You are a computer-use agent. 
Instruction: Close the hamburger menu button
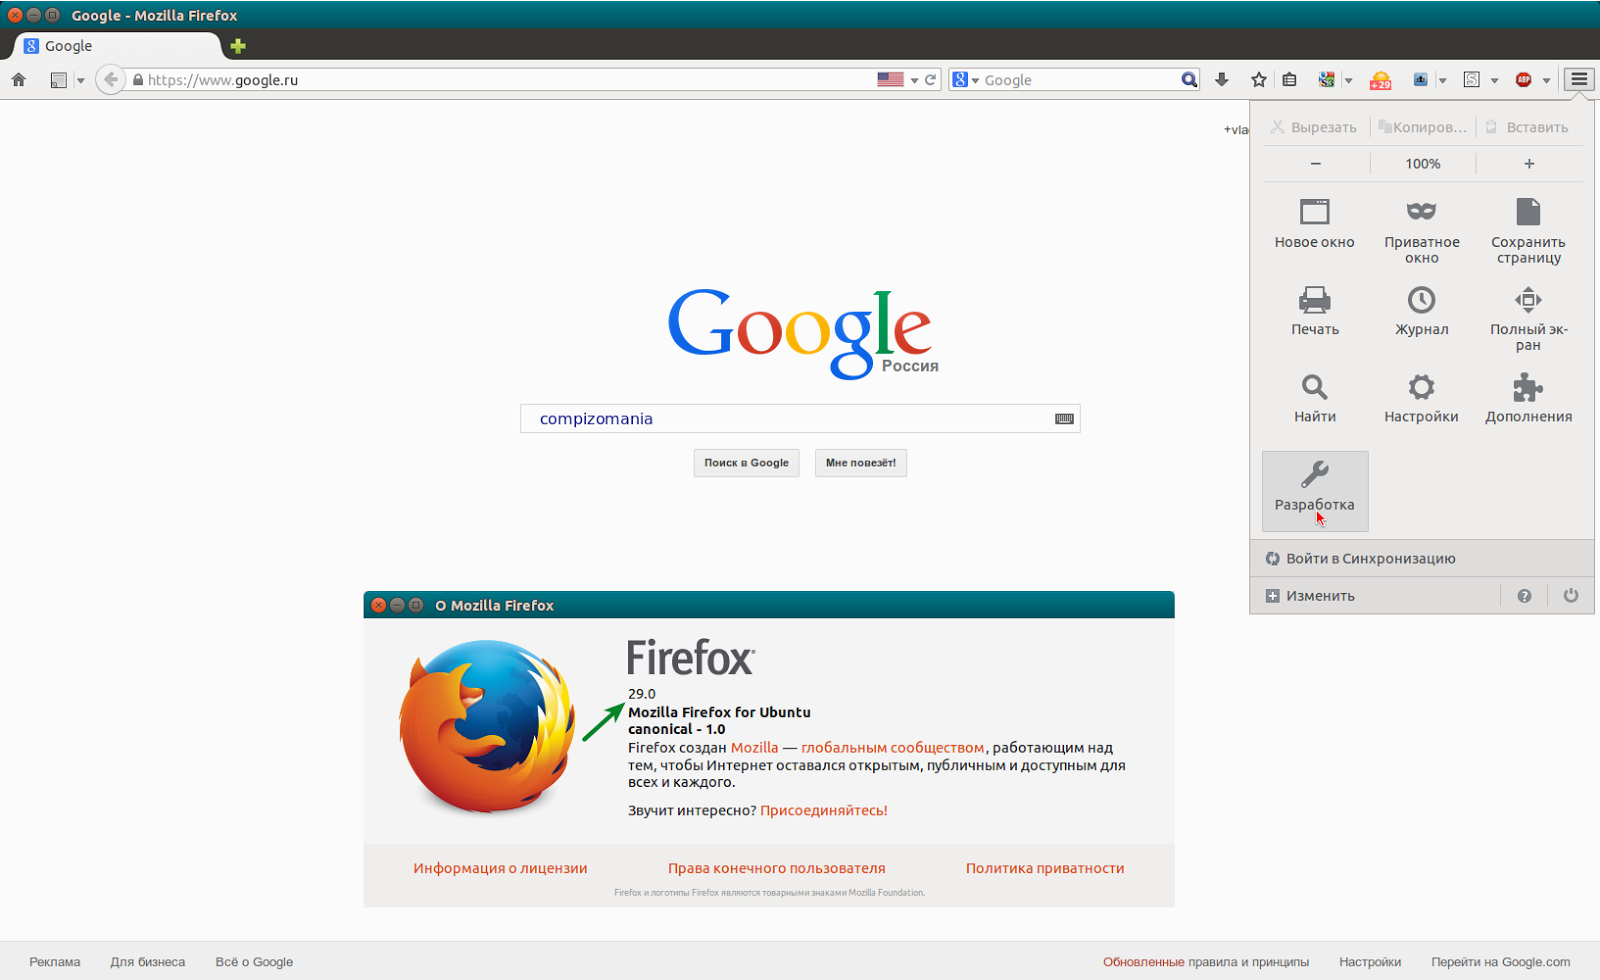click(x=1579, y=80)
